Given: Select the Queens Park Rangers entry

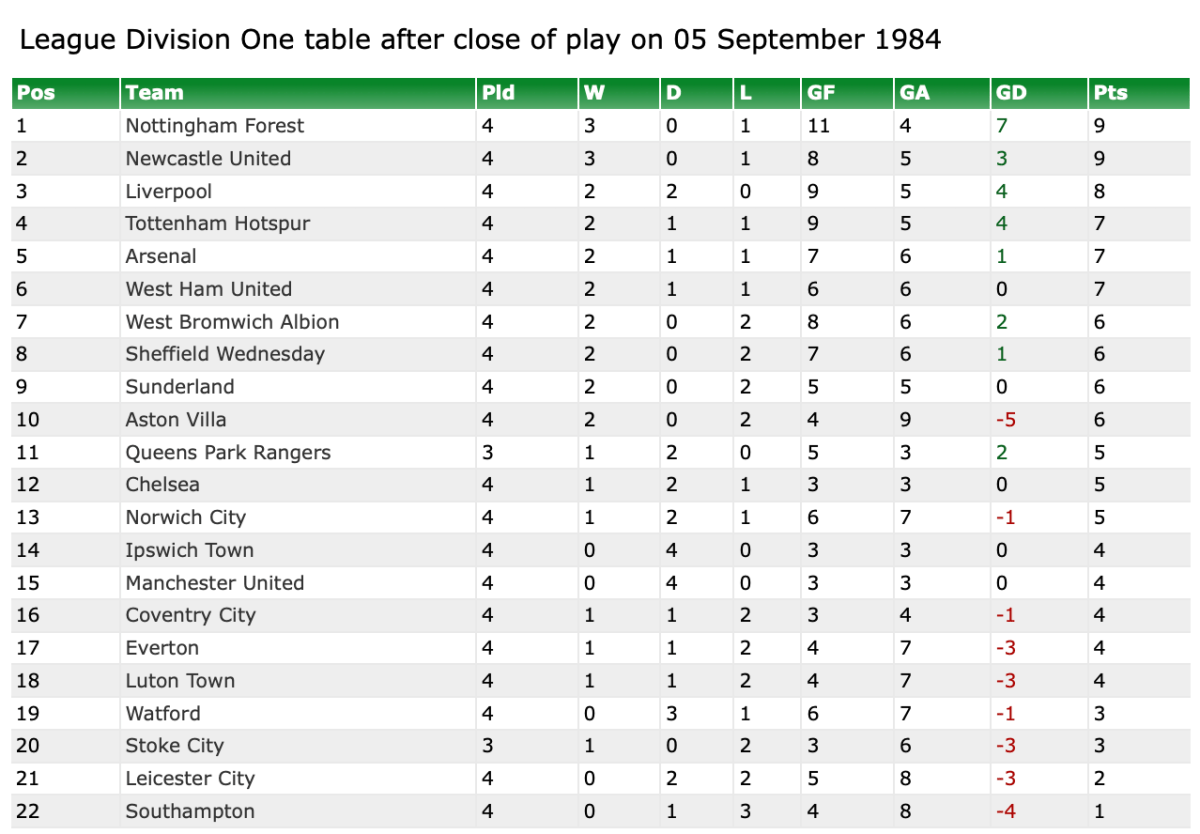Looking at the screenshot, I should [227, 453].
